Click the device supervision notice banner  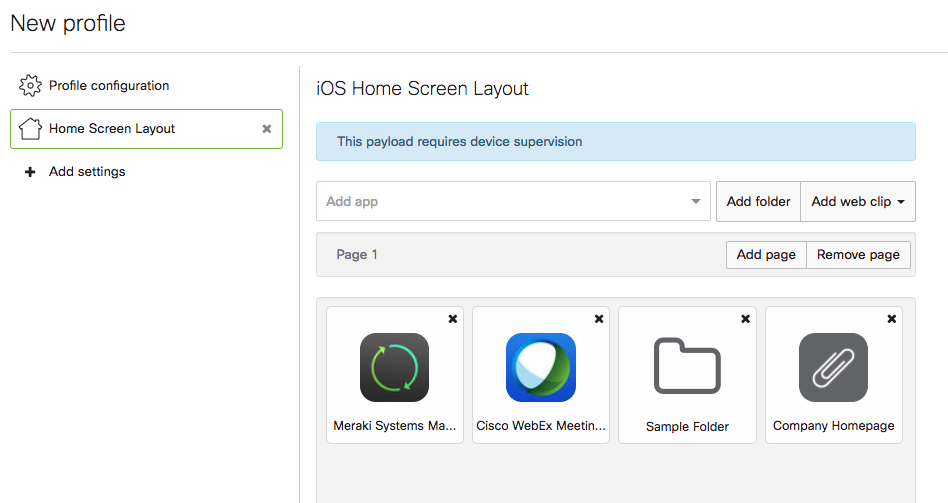[615, 141]
